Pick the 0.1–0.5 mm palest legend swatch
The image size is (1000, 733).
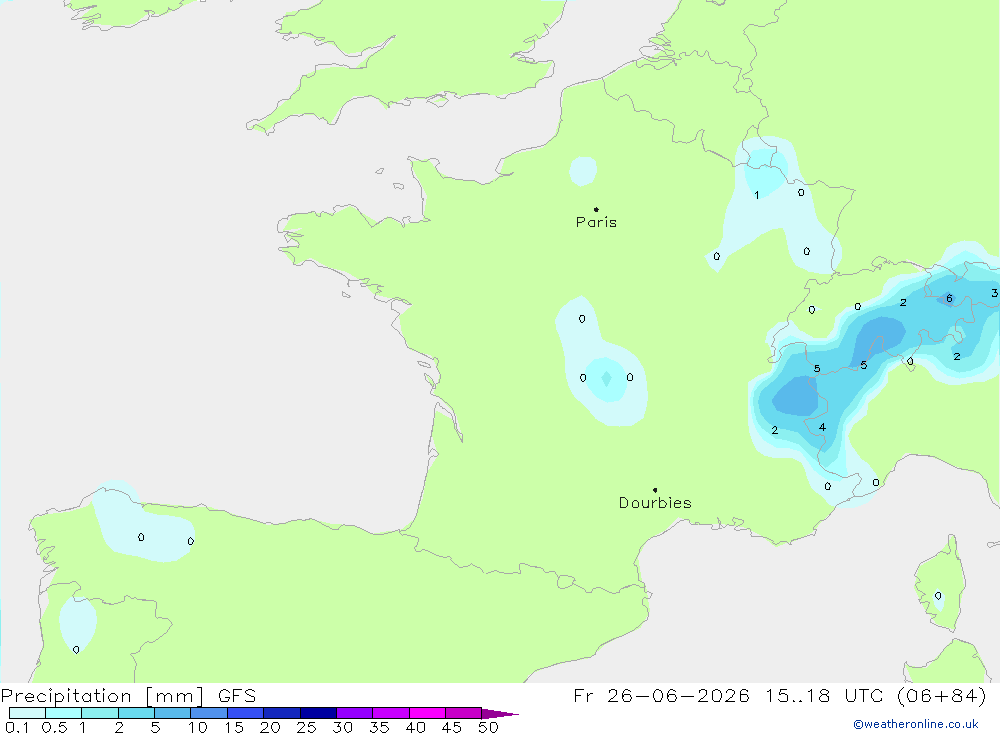click(x=27, y=713)
